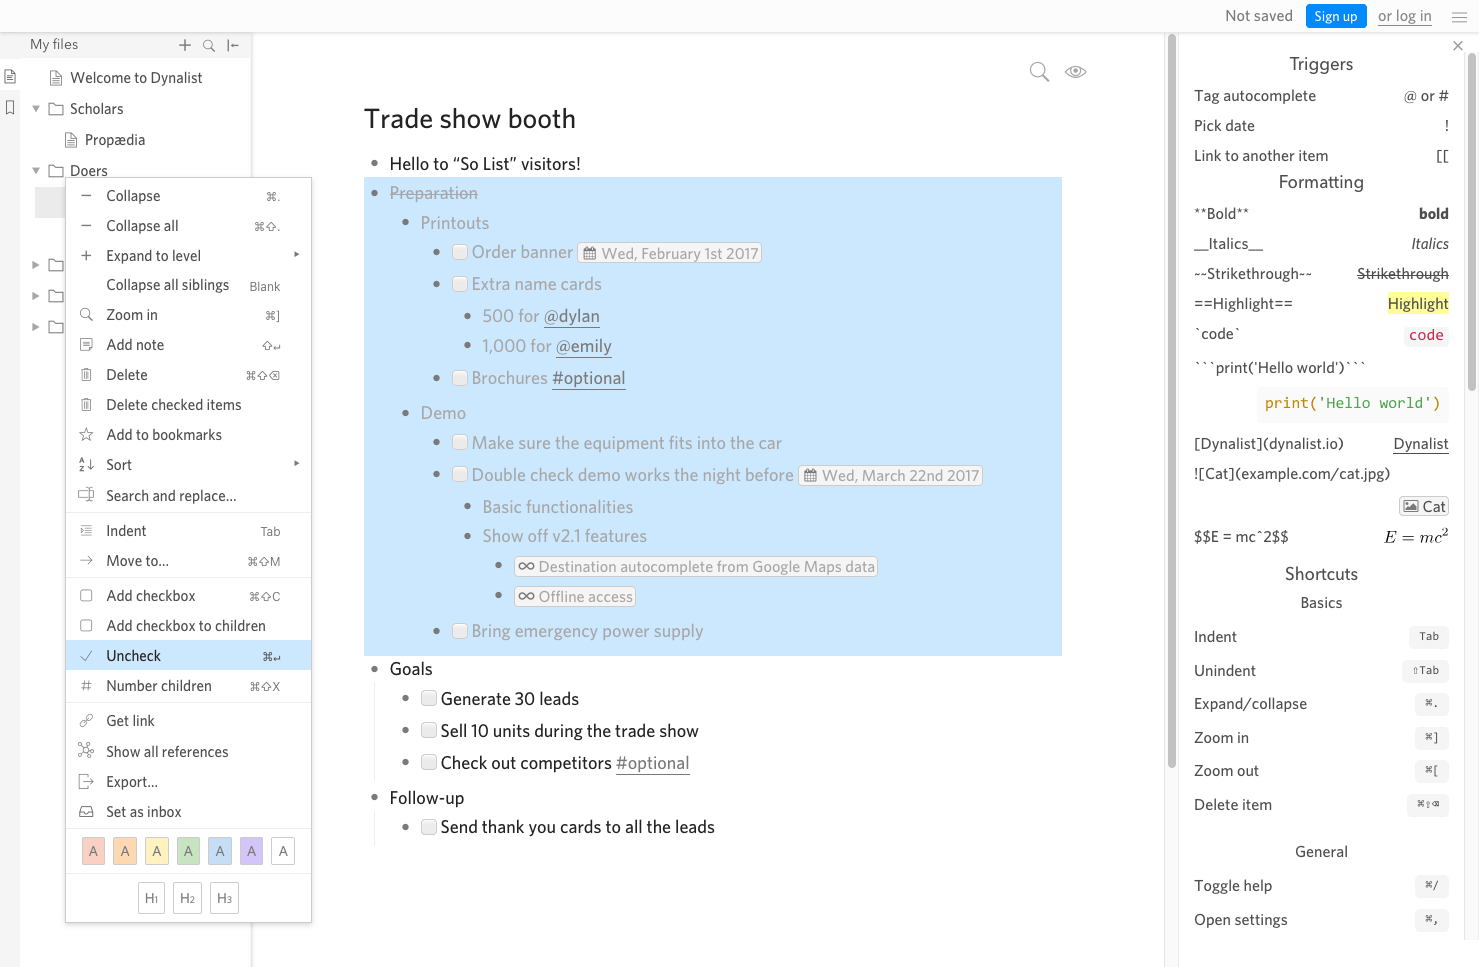Set heading level H1
The image size is (1479, 967).
point(151,898)
